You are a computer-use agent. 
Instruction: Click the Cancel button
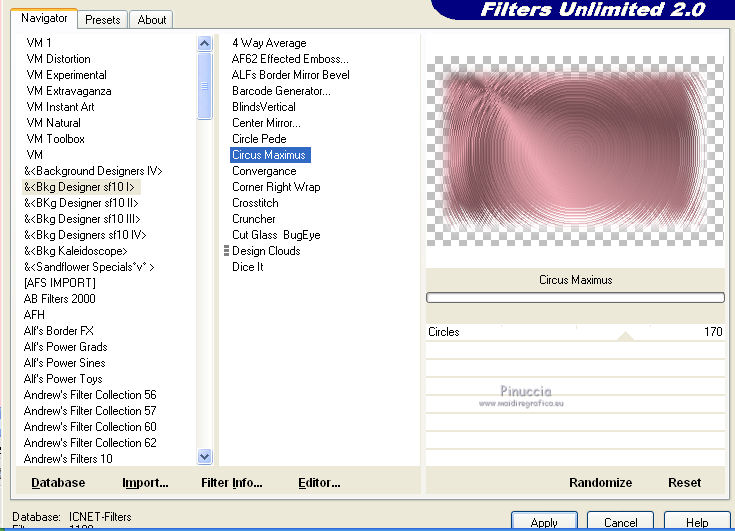620,522
